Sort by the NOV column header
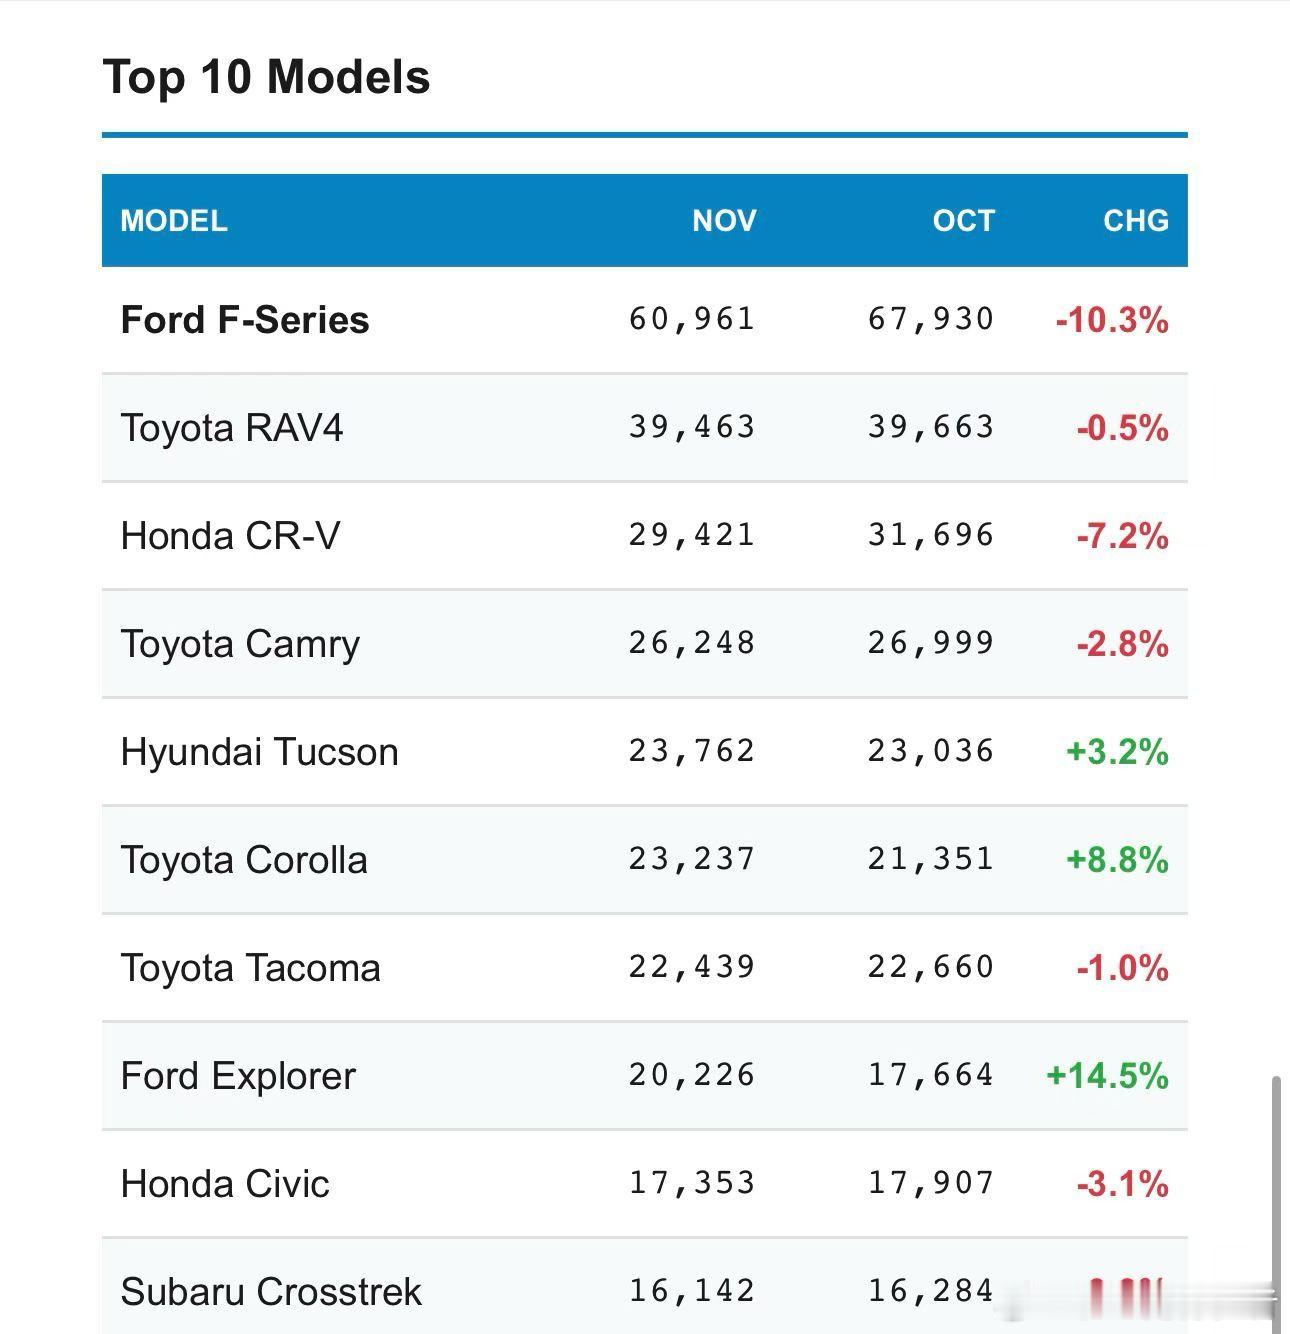 (x=724, y=220)
